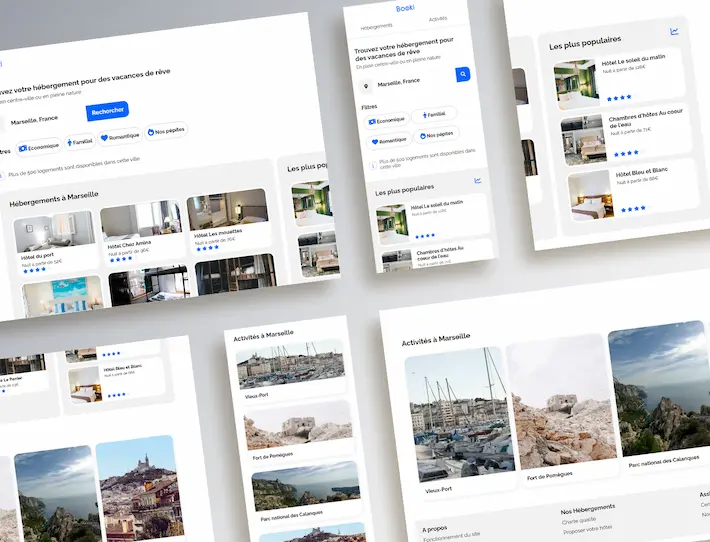The image size is (710, 542).
Task: Click the chart icon in top-right Les plus populaires panel
Action: point(674,31)
